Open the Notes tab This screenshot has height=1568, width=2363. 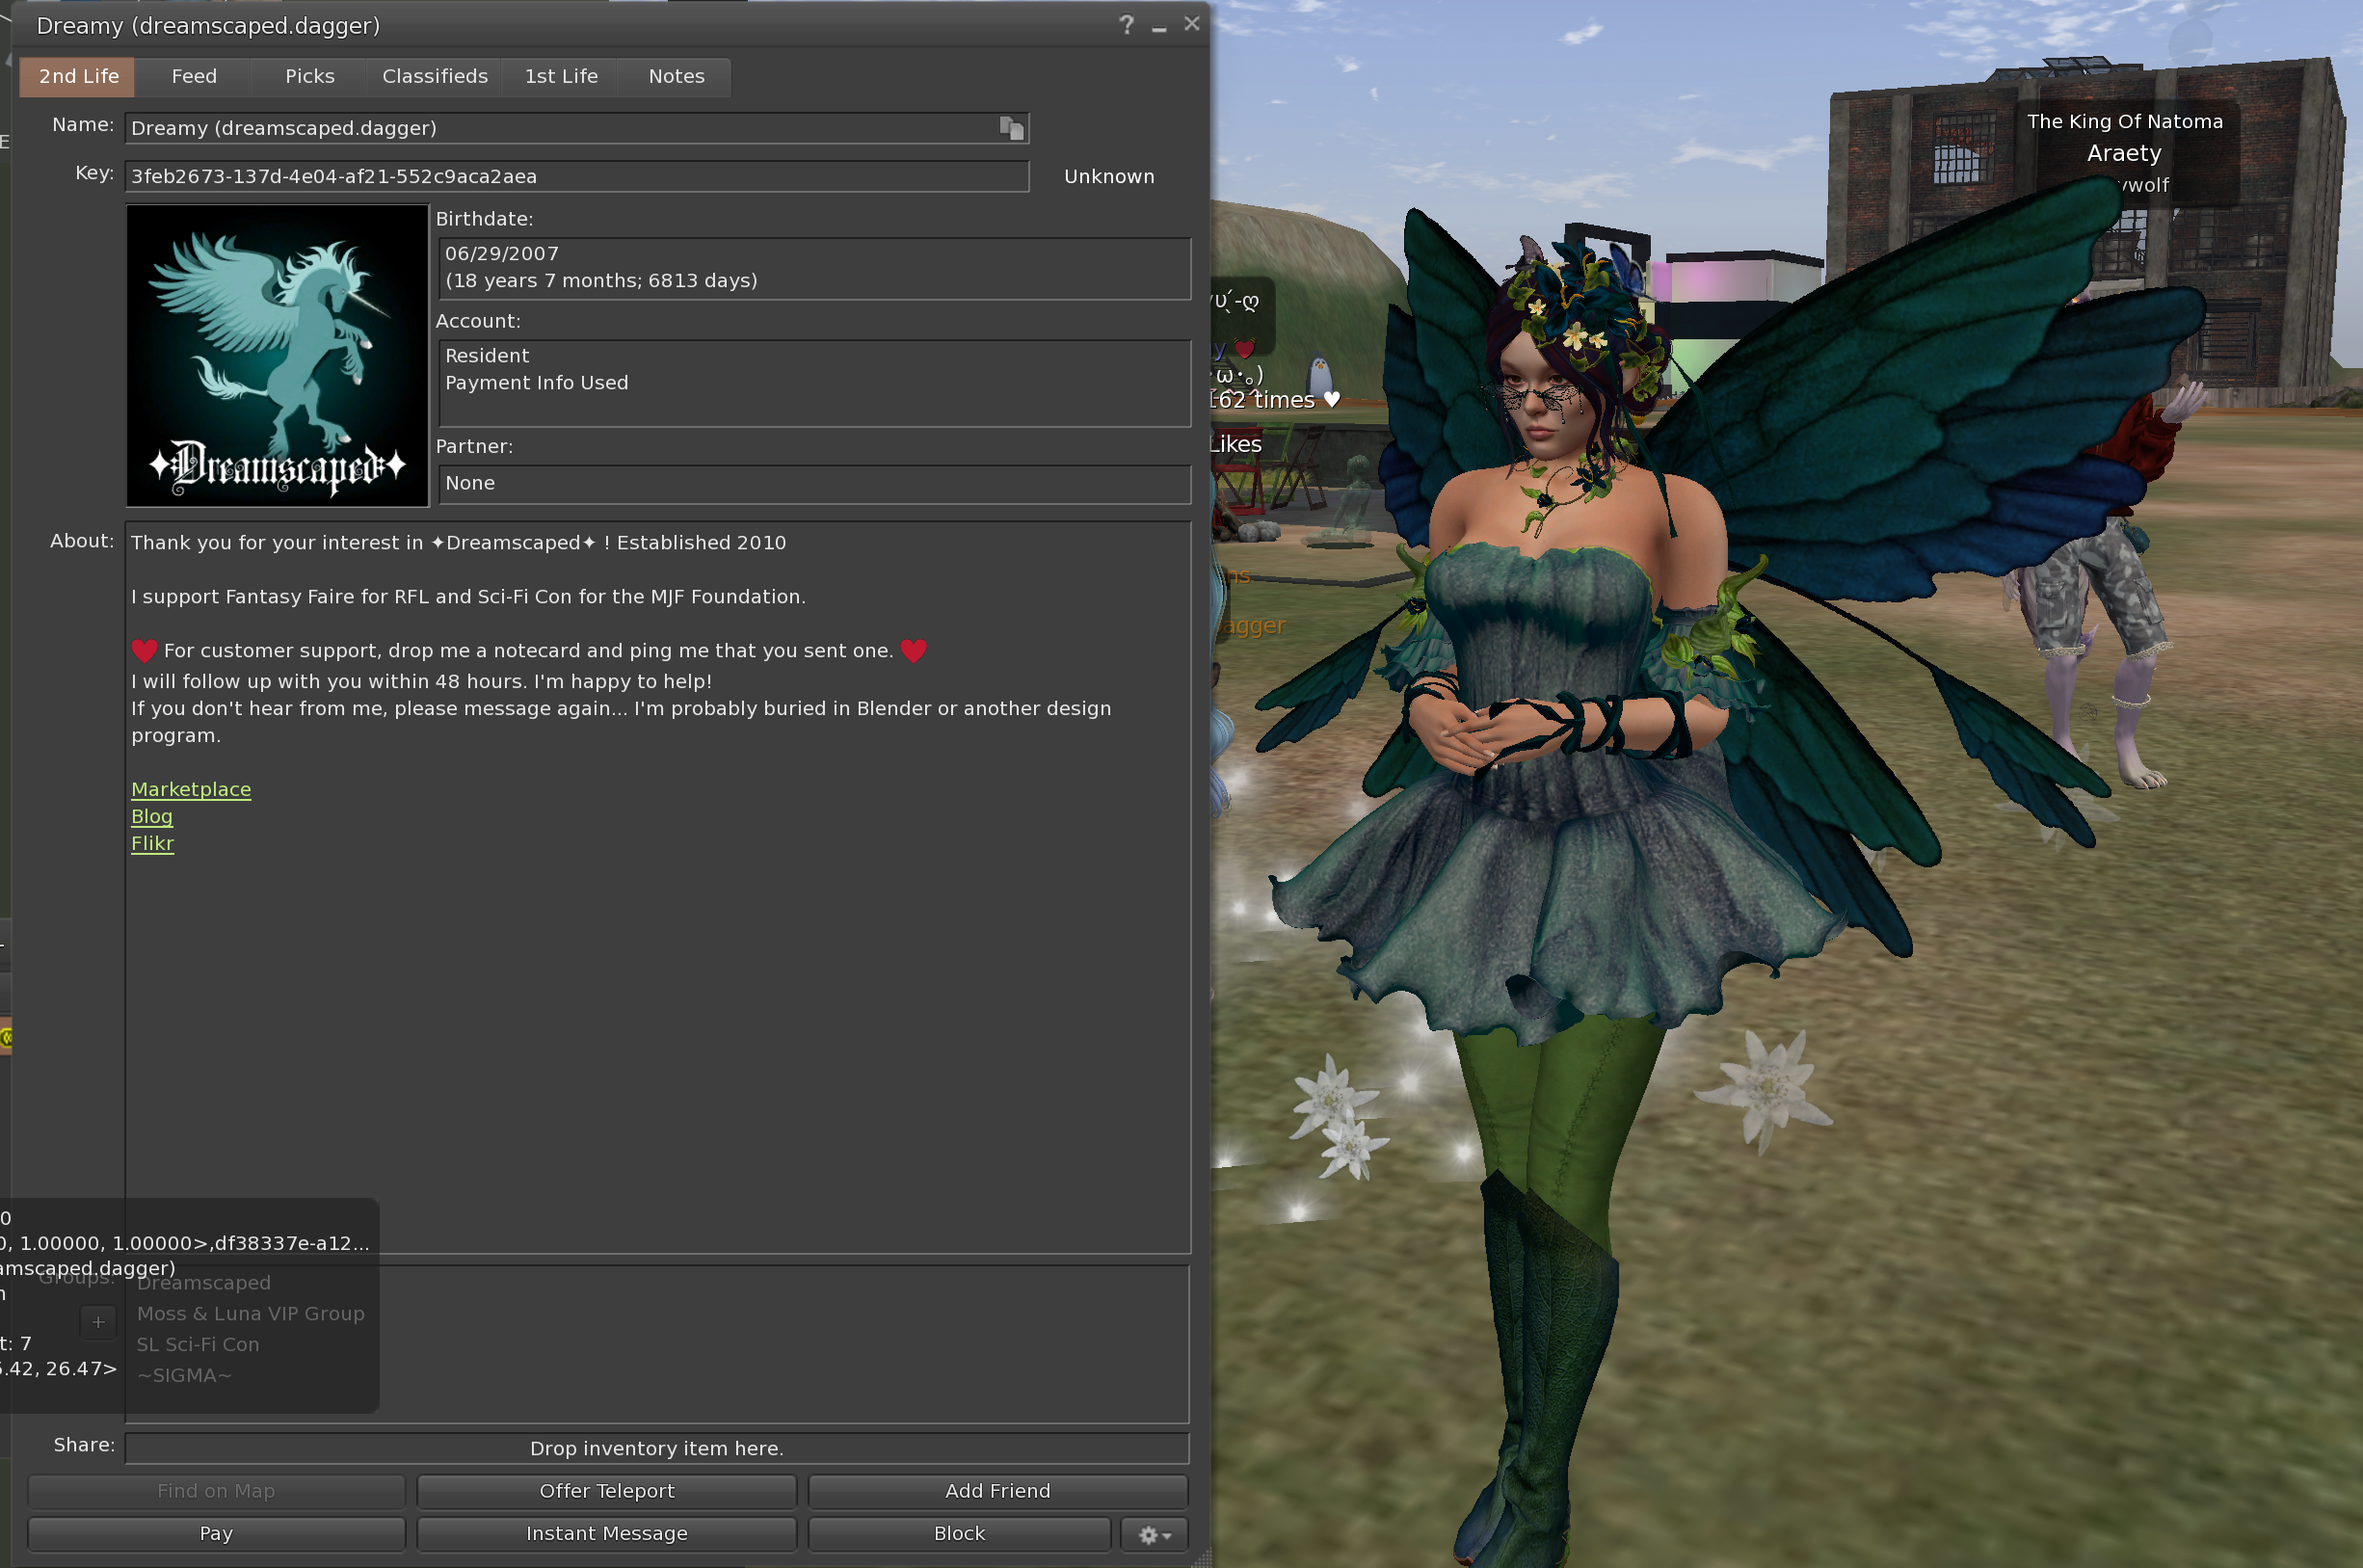pyautogui.click(x=676, y=77)
